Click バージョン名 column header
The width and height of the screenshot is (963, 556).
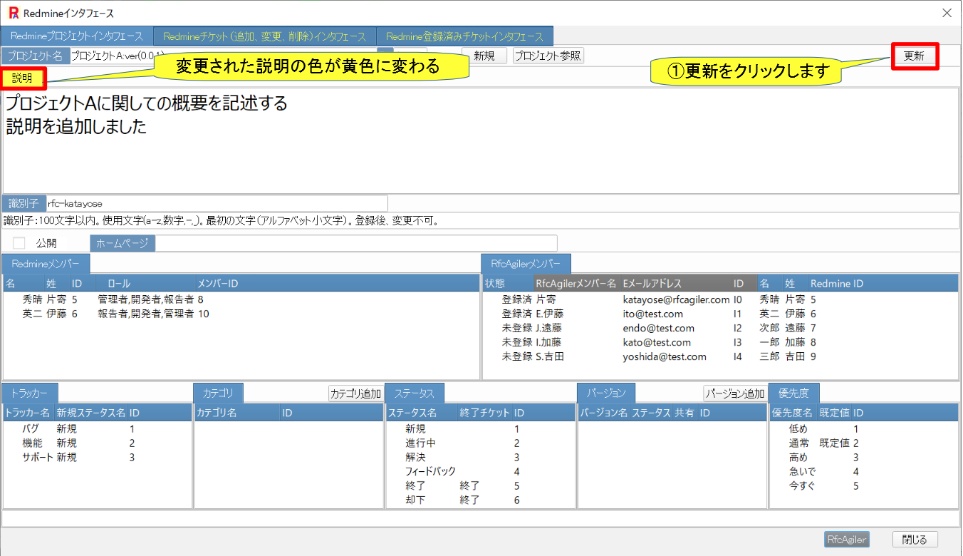604,413
